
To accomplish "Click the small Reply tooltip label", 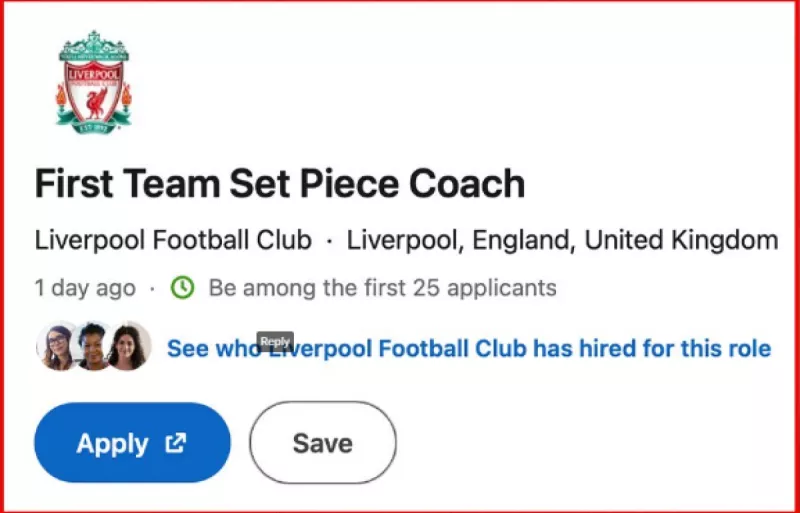I will pyautogui.click(x=275, y=342).
